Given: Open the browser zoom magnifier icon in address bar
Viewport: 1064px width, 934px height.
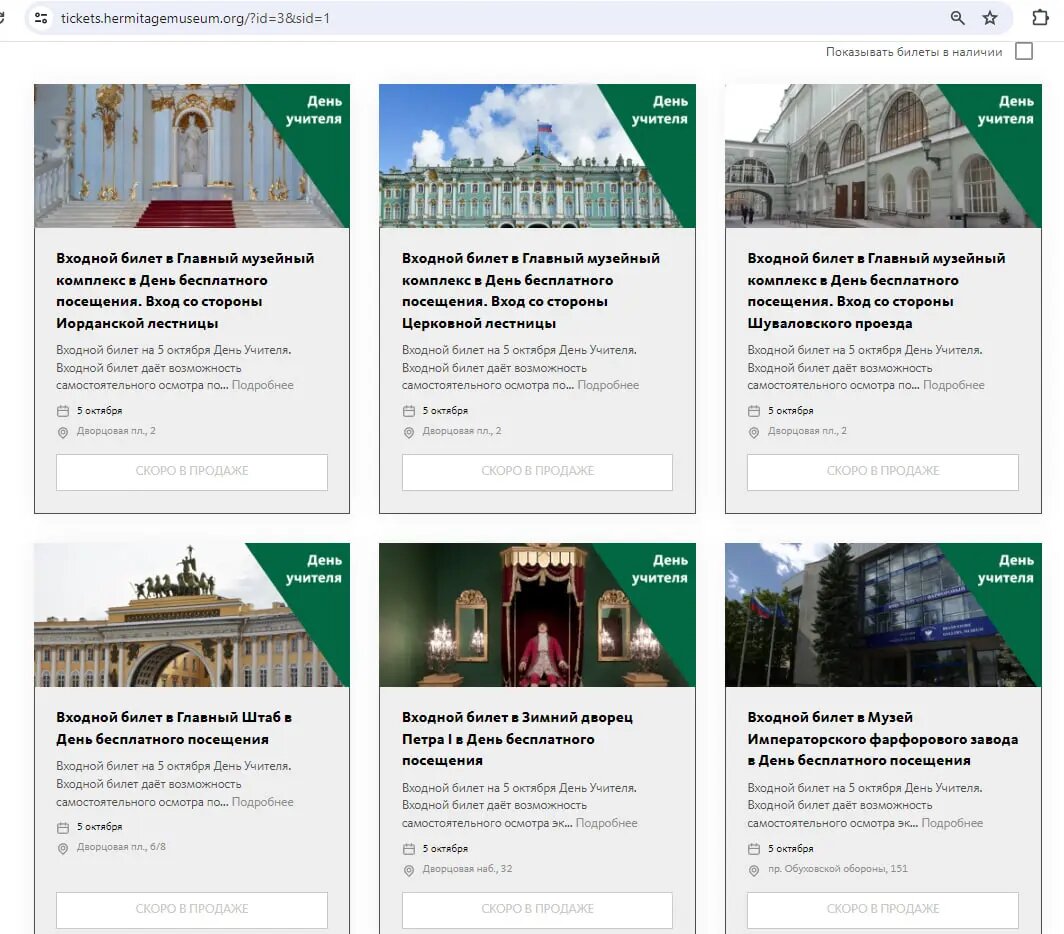Looking at the screenshot, I should (956, 18).
